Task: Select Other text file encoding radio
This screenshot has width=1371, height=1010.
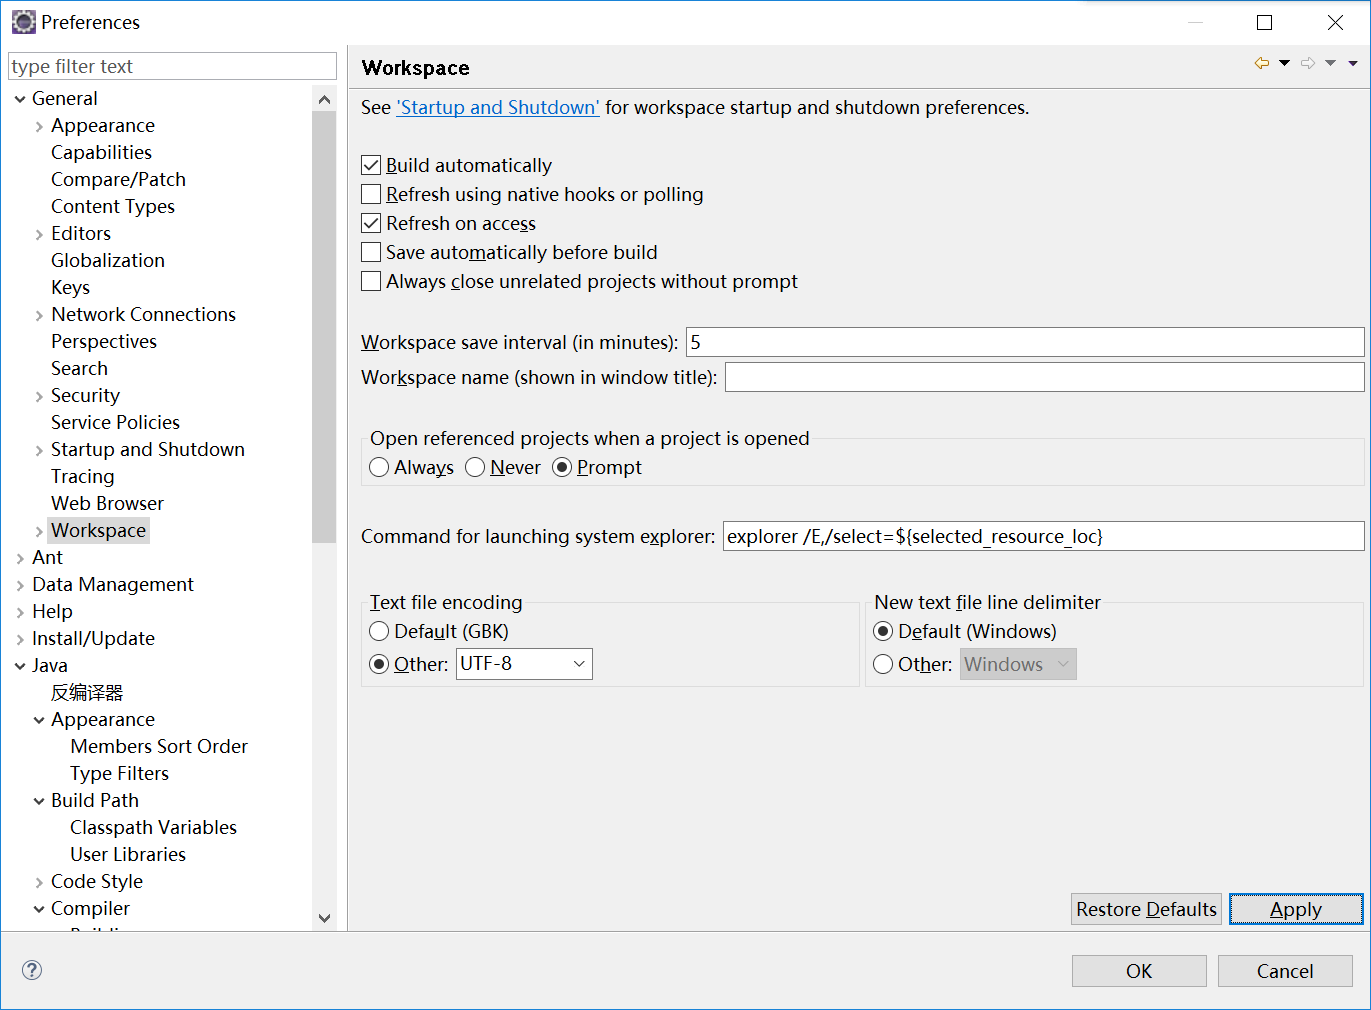Action: (x=379, y=664)
